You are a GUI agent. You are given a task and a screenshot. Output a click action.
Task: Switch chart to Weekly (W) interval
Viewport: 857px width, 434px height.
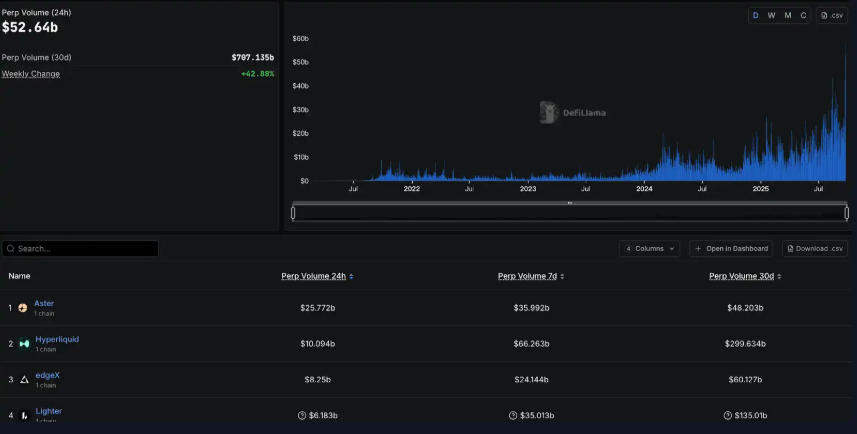[771, 15]
